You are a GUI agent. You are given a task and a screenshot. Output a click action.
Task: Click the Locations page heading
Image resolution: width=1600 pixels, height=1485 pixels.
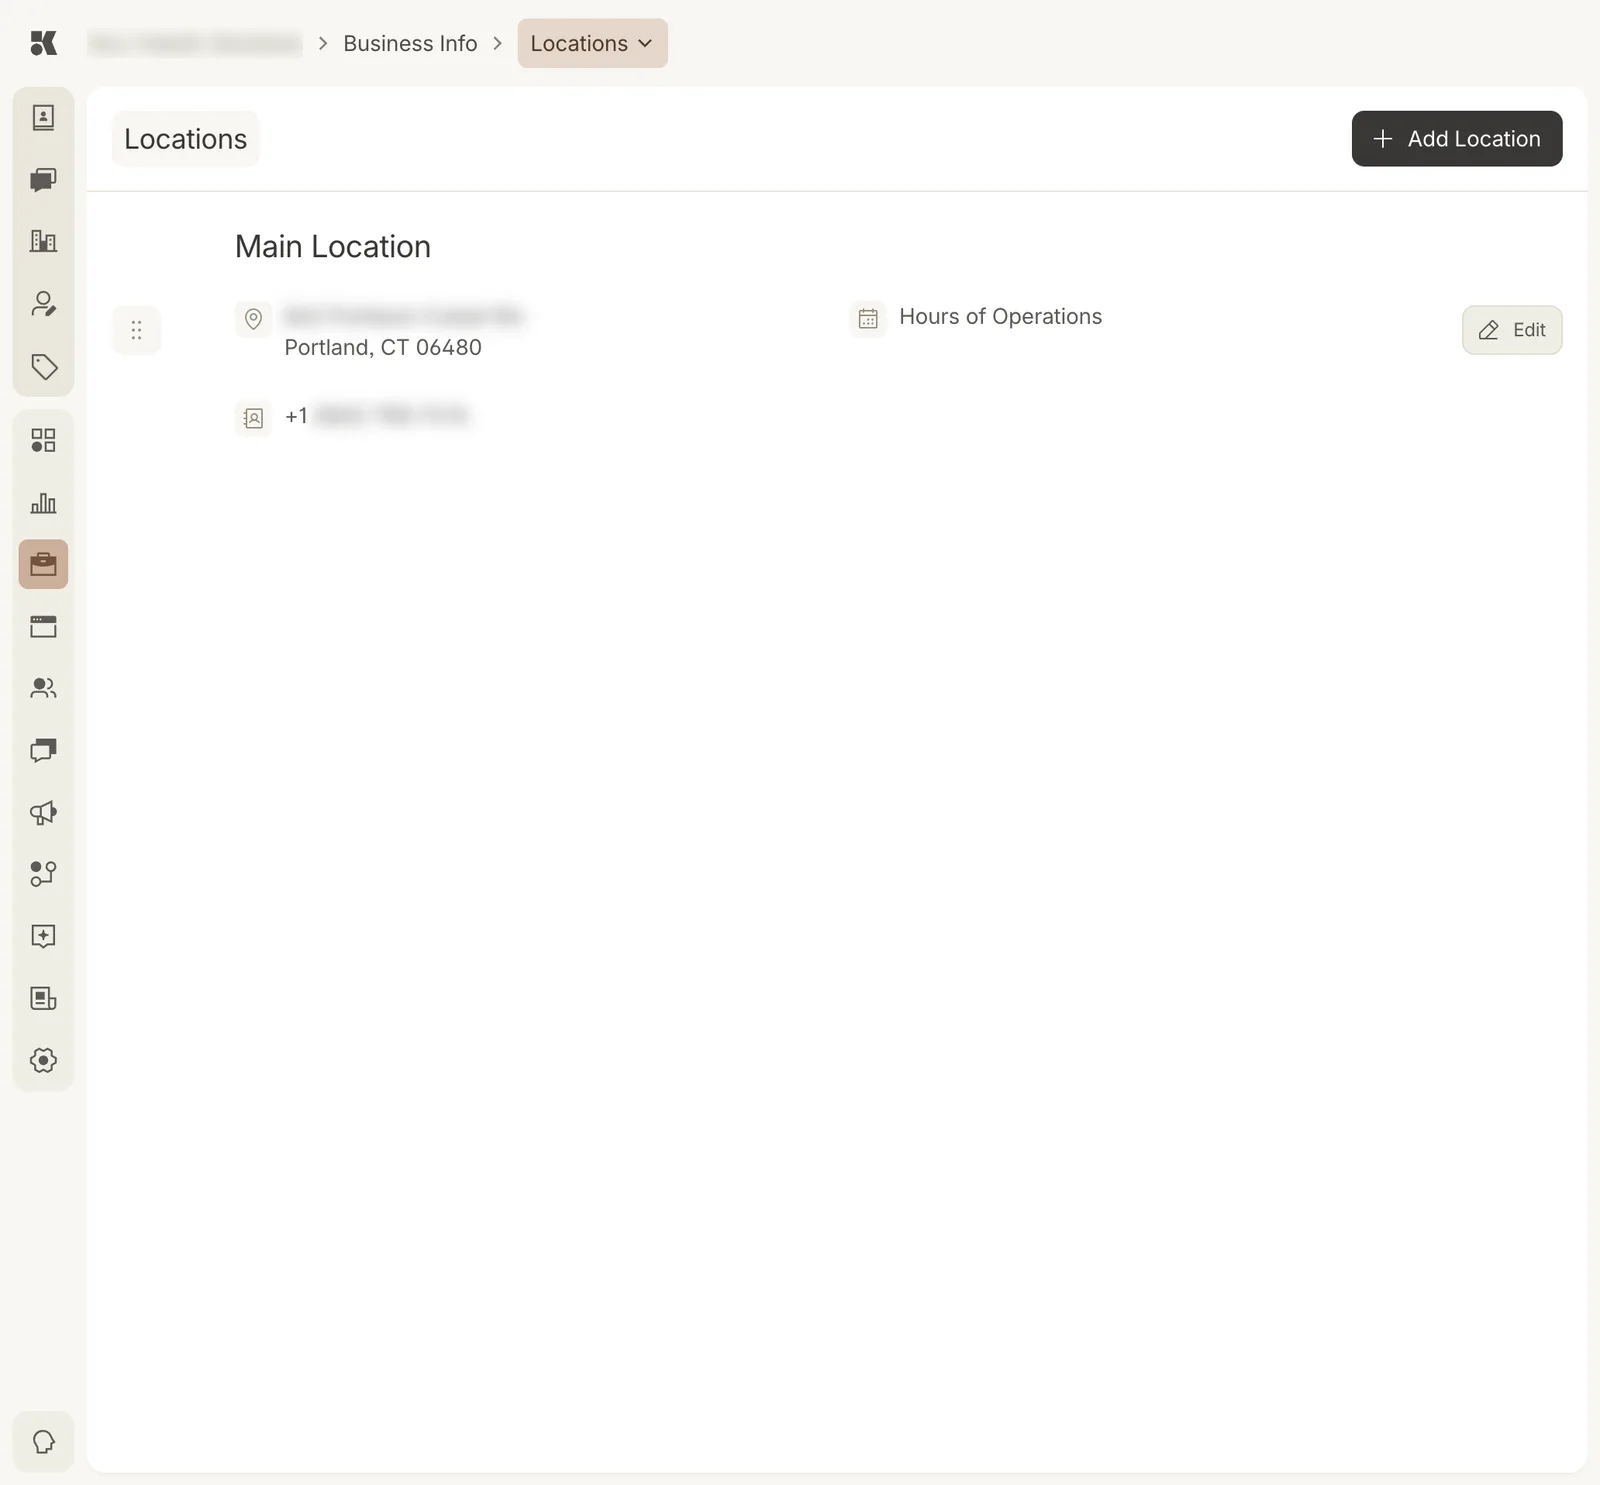tap(186, 139)
